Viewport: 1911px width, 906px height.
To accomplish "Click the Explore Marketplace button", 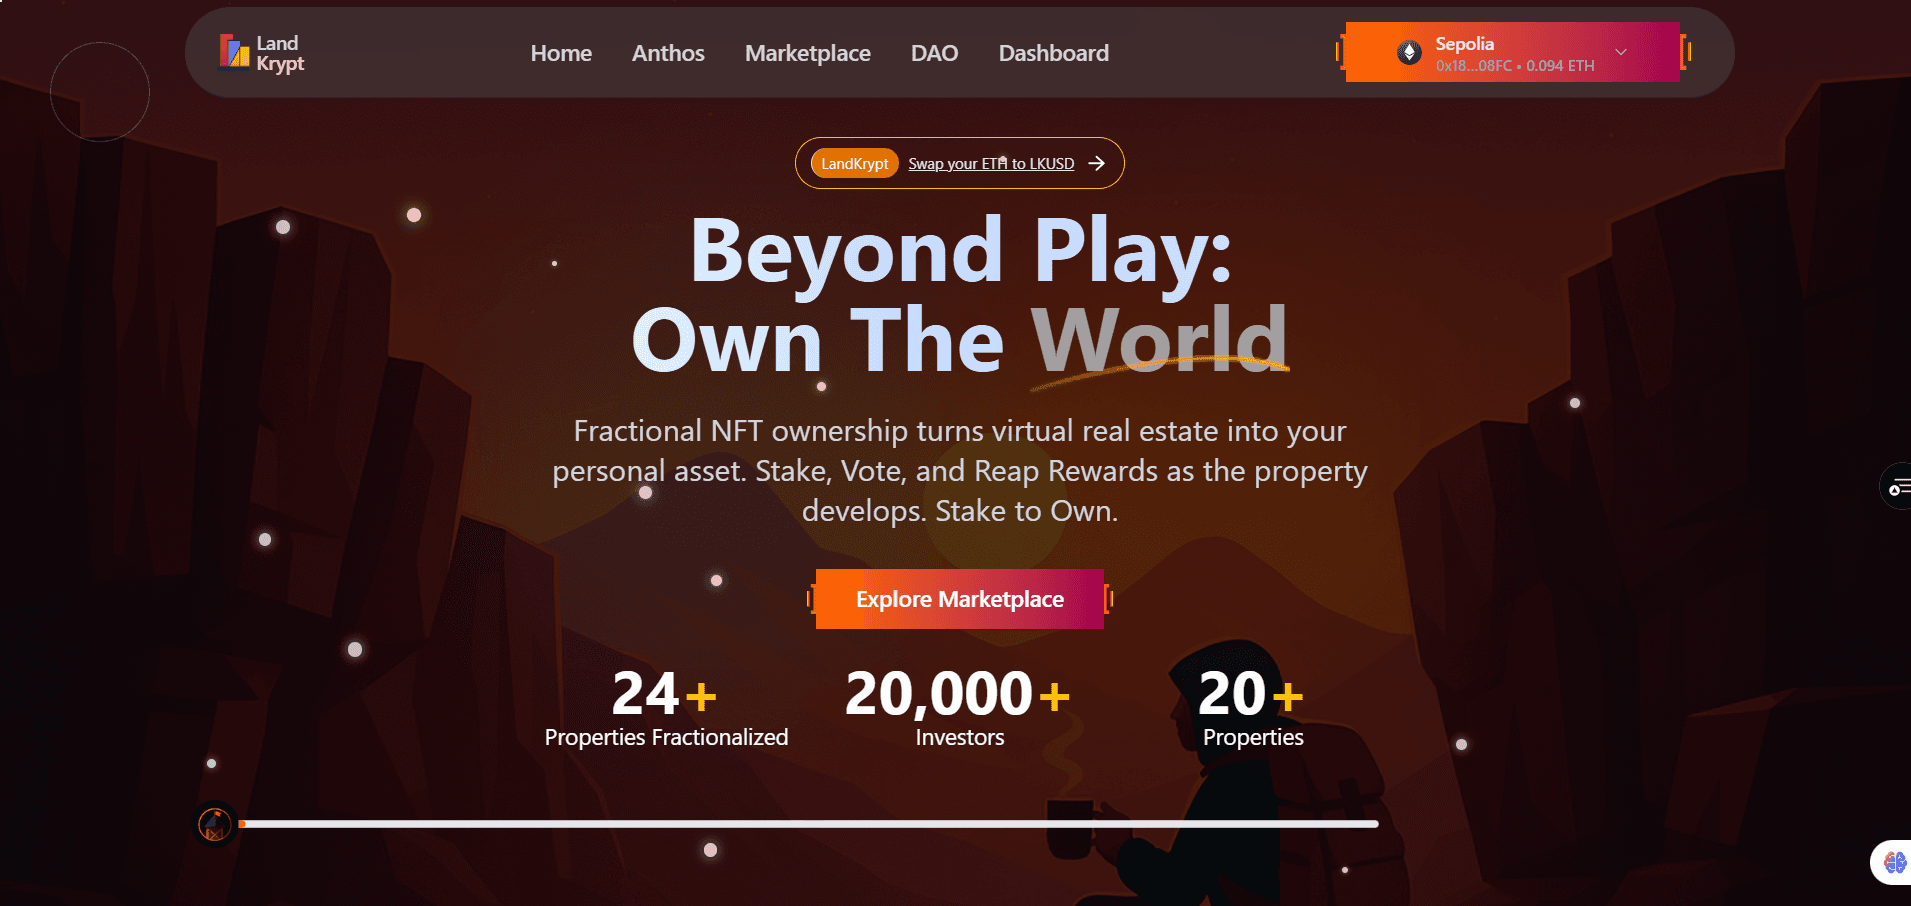I will point(960,599).
